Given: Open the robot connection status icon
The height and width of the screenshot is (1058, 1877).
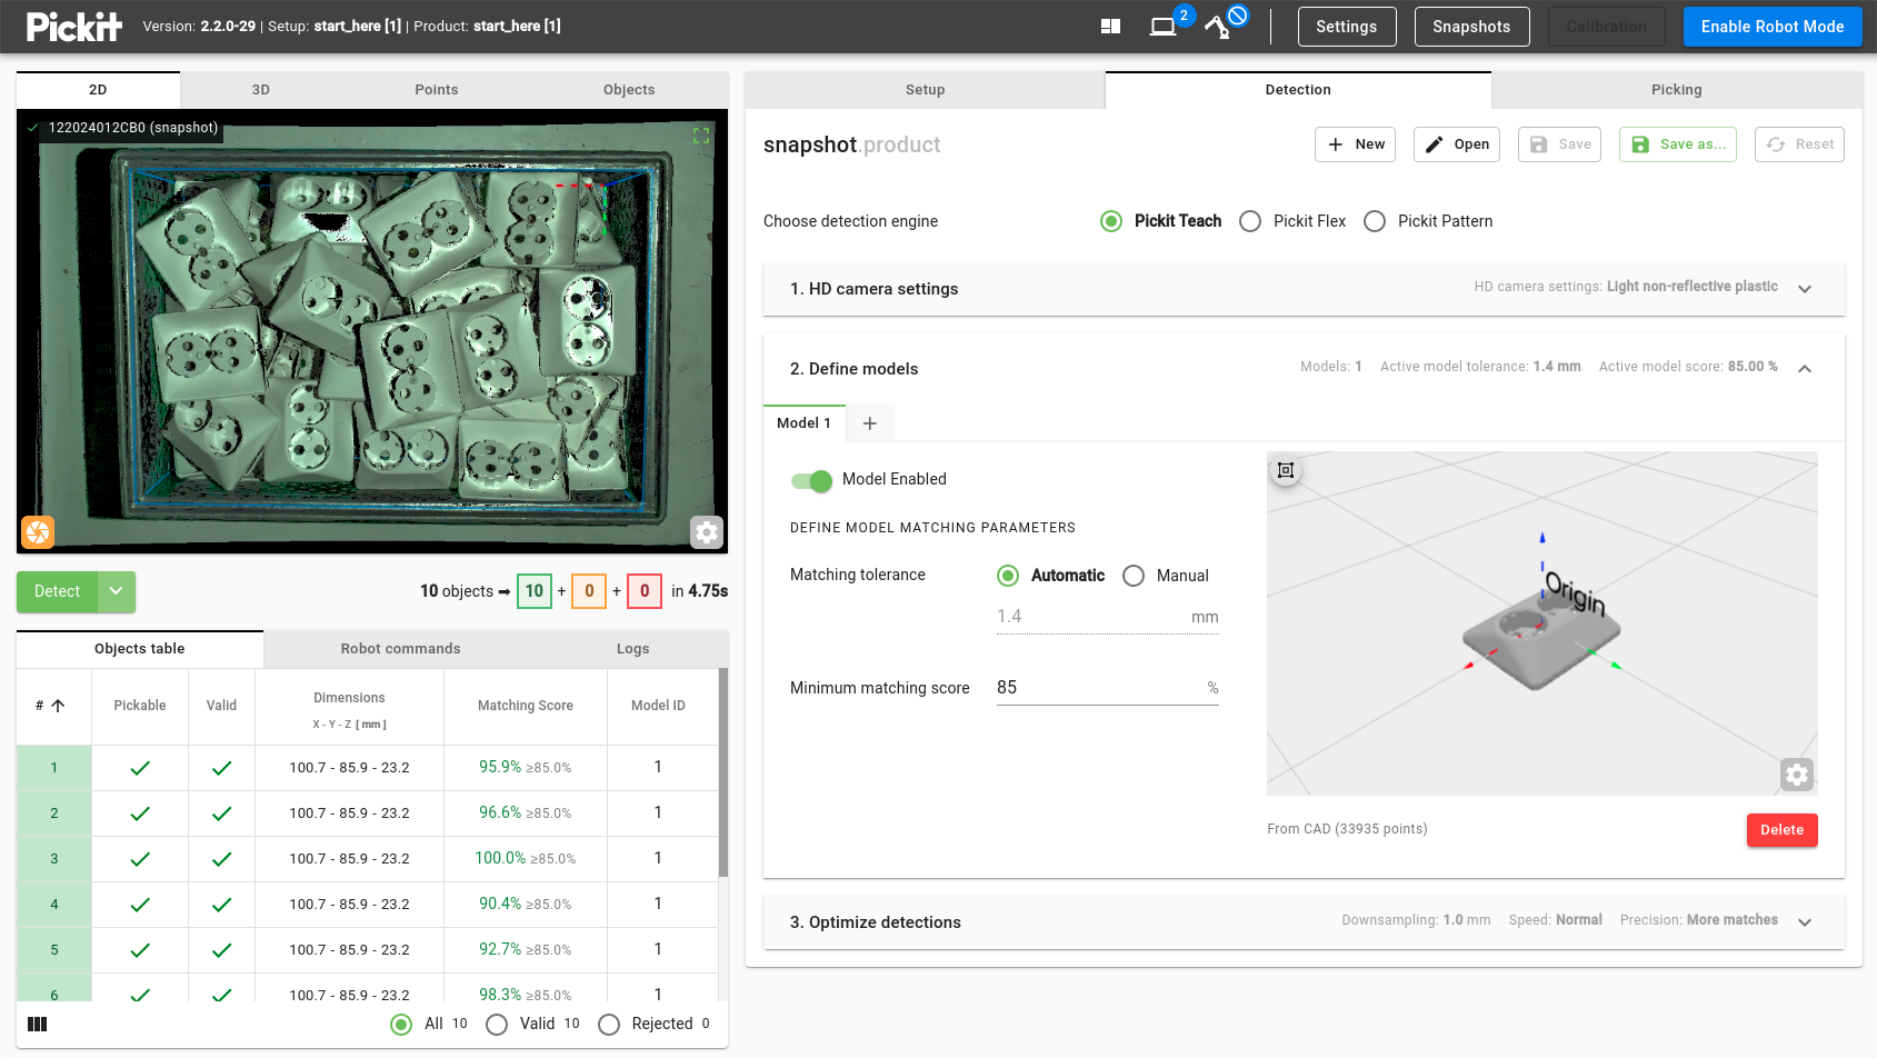Looking at the screenshot, I should (x=1217, y=27).
